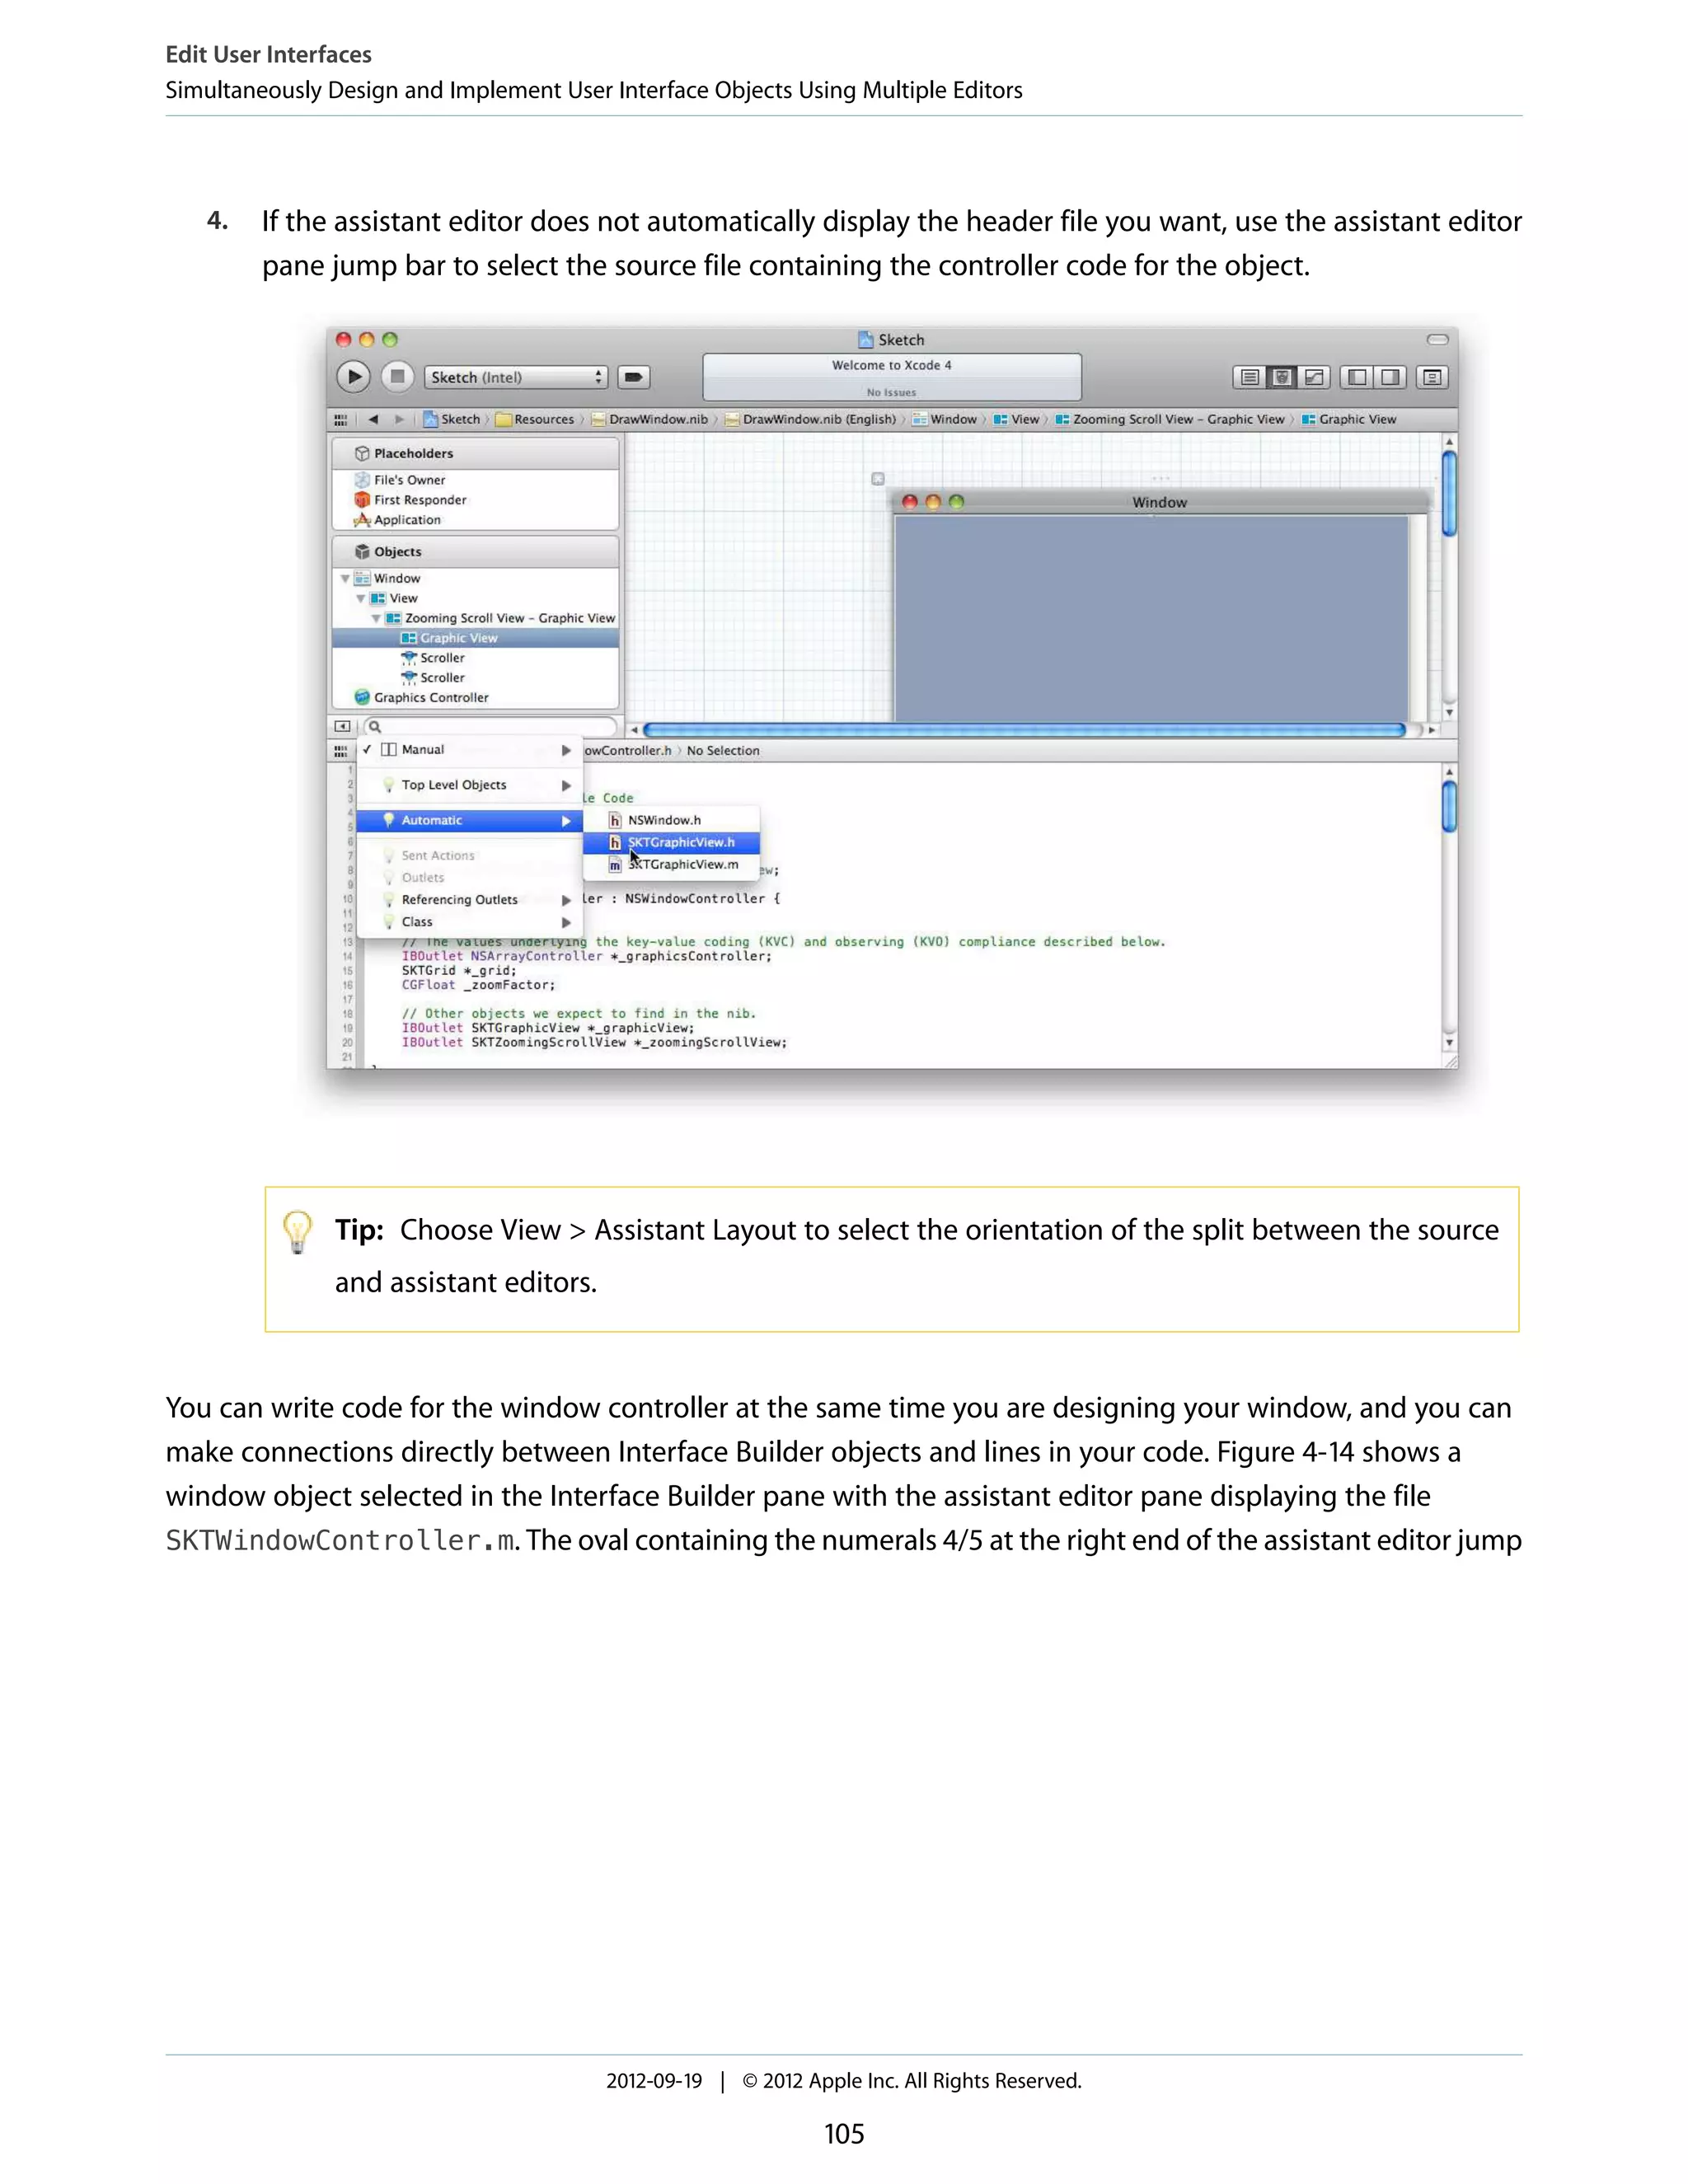Viewport: 1688px width, 2184px height.
Task: Select SKTGraphicView.h from the submenu
Action: [671, 842]
